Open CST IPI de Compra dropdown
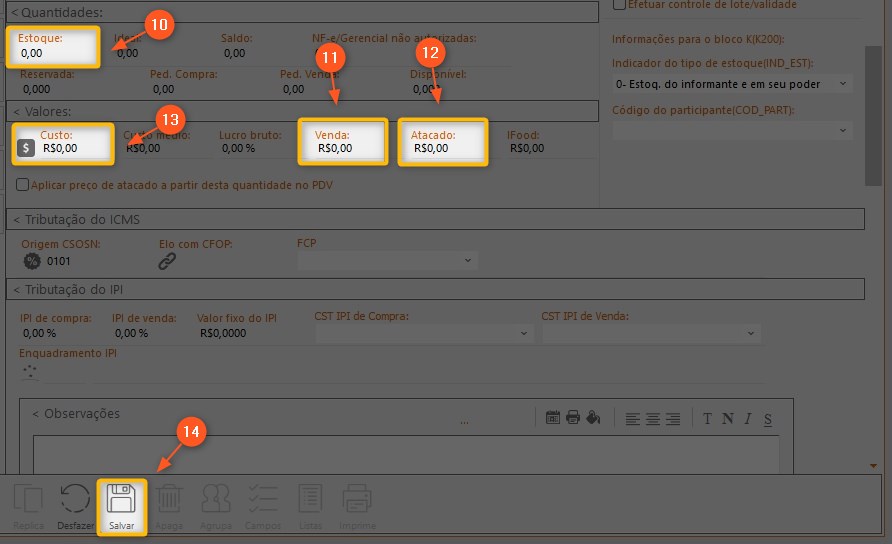This screenshot has height=544, width=892. [x=423, y=333]
